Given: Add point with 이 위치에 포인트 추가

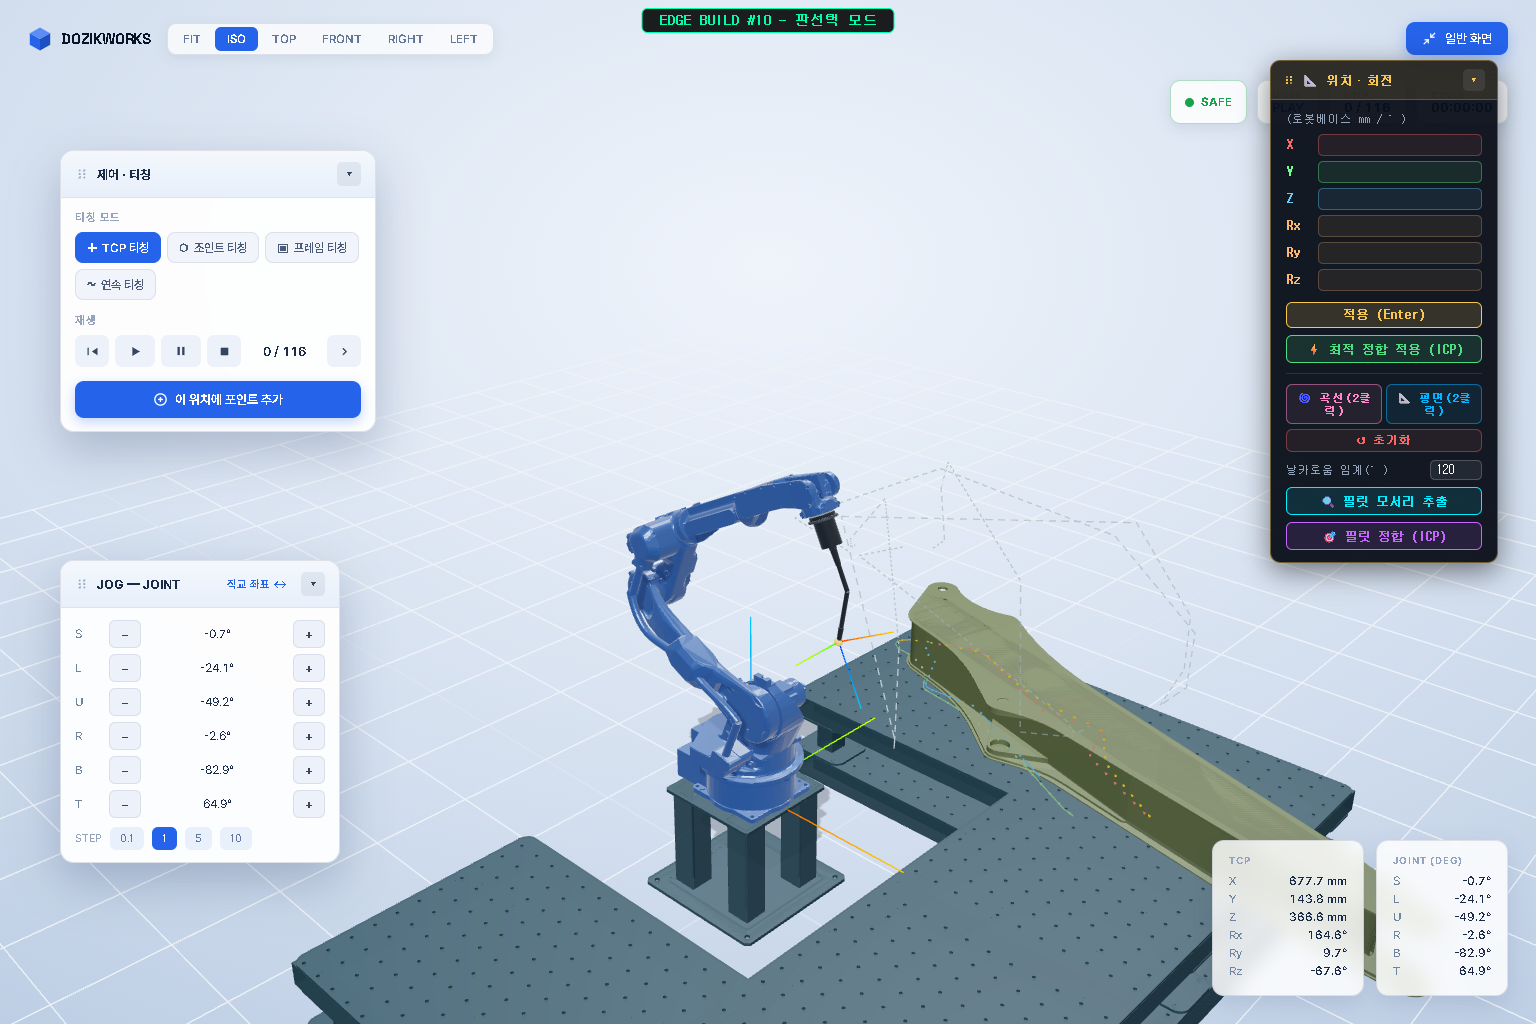Looking at the screenshot, I should (218, 399).
